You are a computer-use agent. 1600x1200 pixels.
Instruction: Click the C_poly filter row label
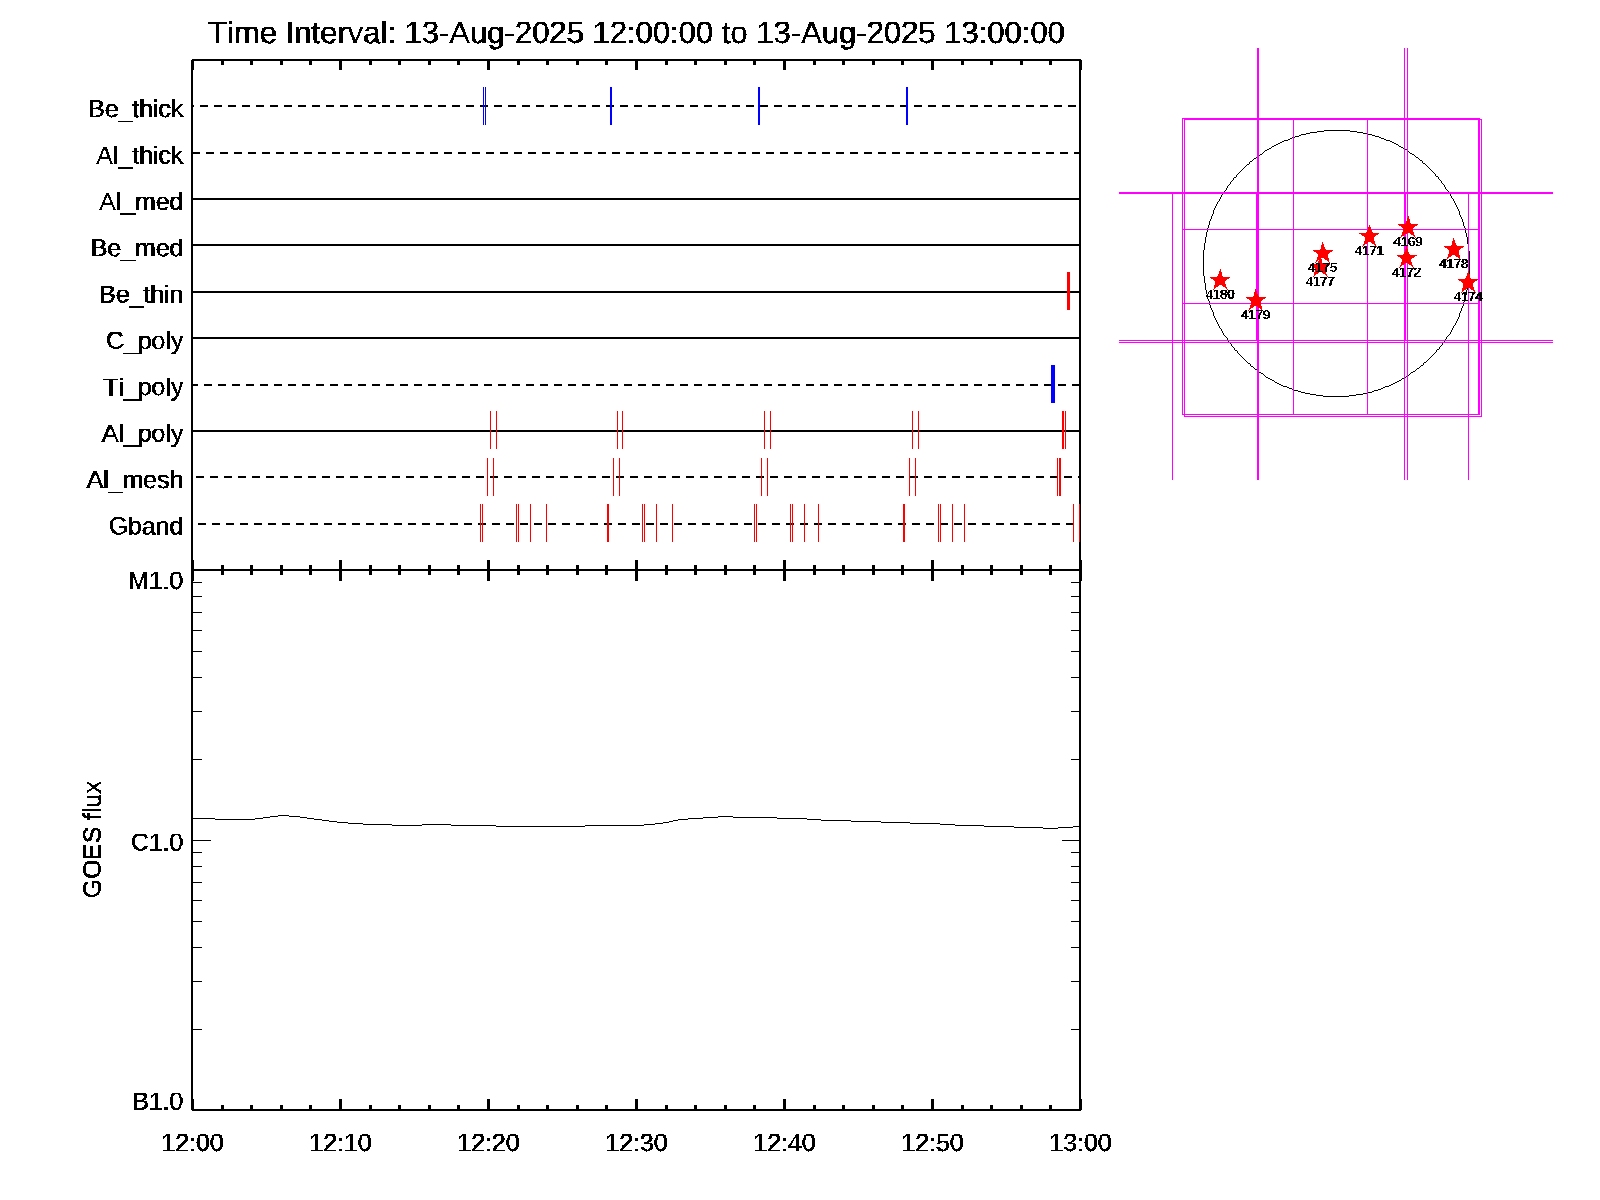(145, 341)
